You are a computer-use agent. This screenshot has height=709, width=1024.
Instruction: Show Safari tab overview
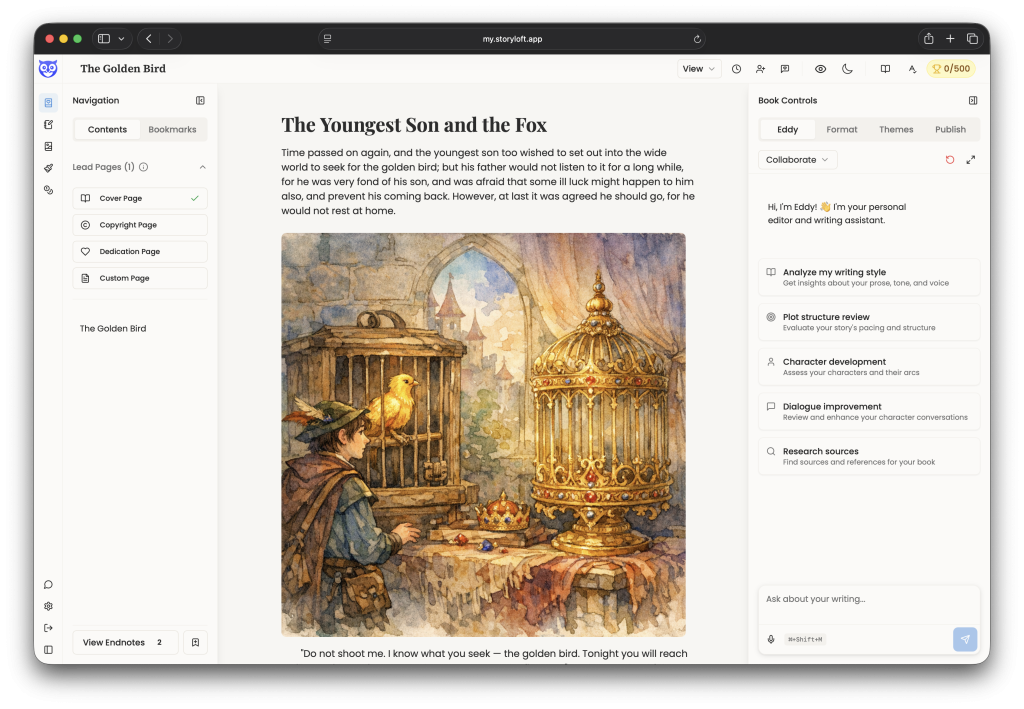click(972, 39)
